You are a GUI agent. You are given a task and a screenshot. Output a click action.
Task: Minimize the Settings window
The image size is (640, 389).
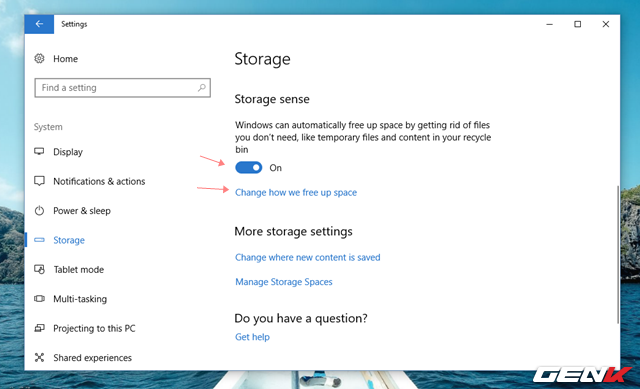click(x=550, y=24)
